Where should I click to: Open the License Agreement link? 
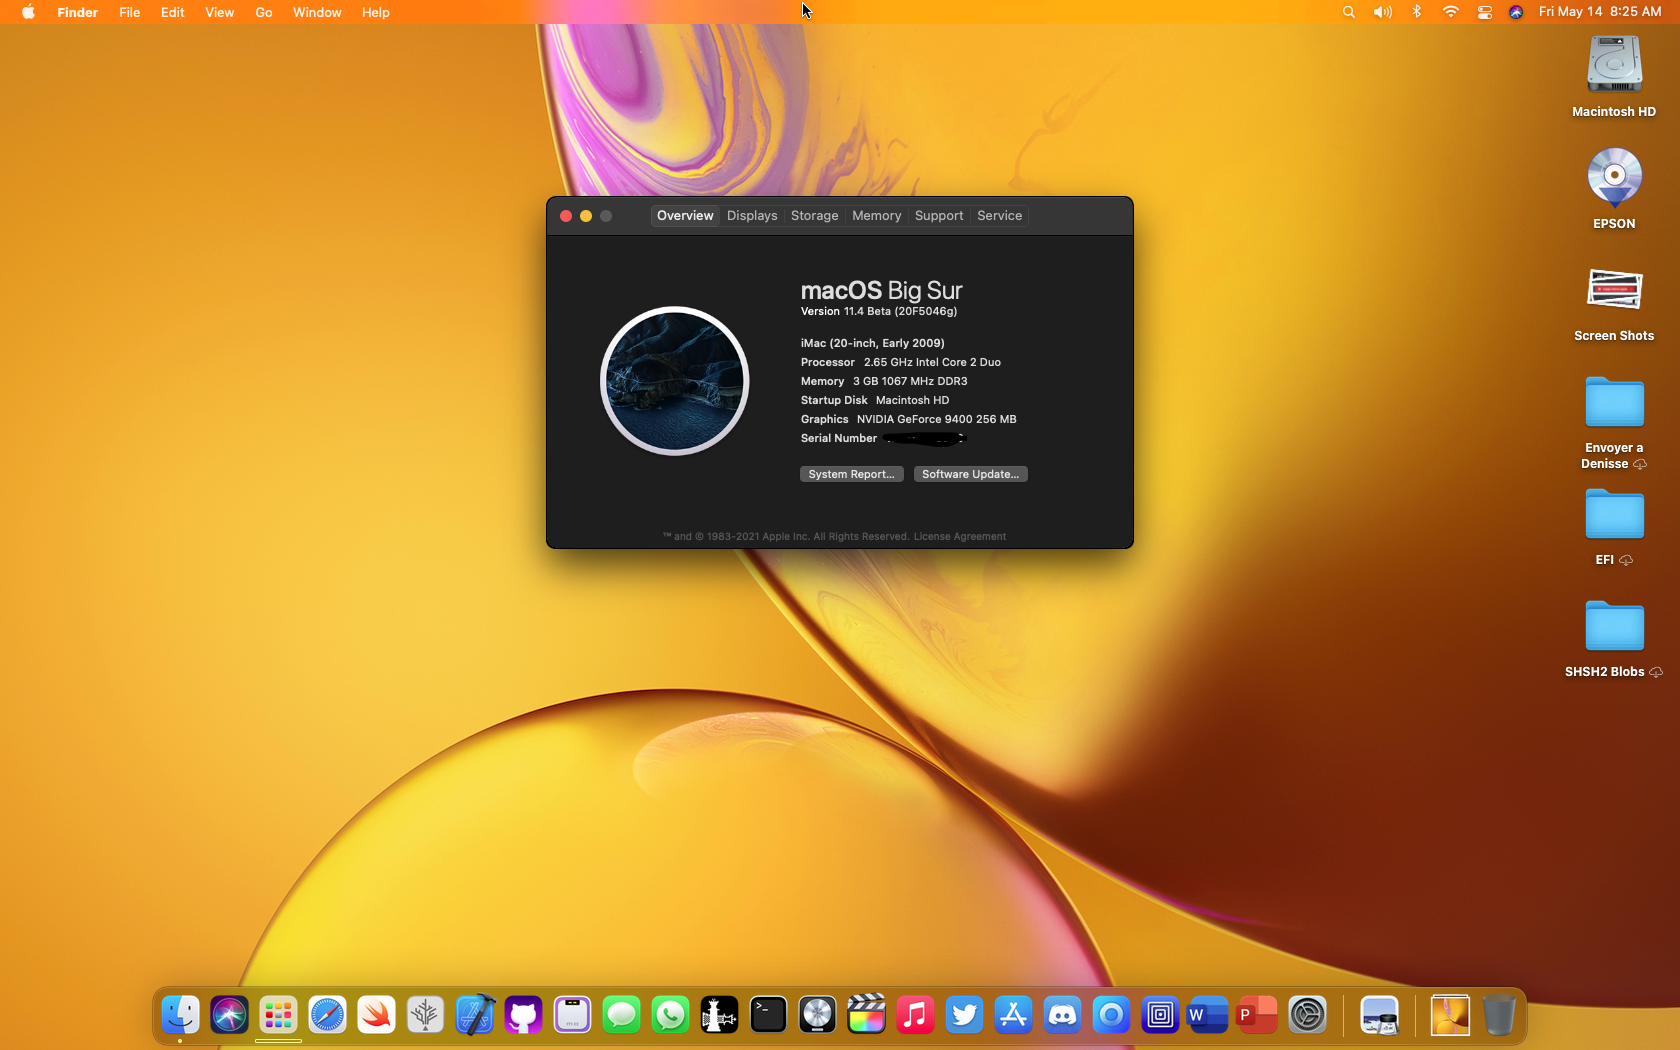click(959, 537)
